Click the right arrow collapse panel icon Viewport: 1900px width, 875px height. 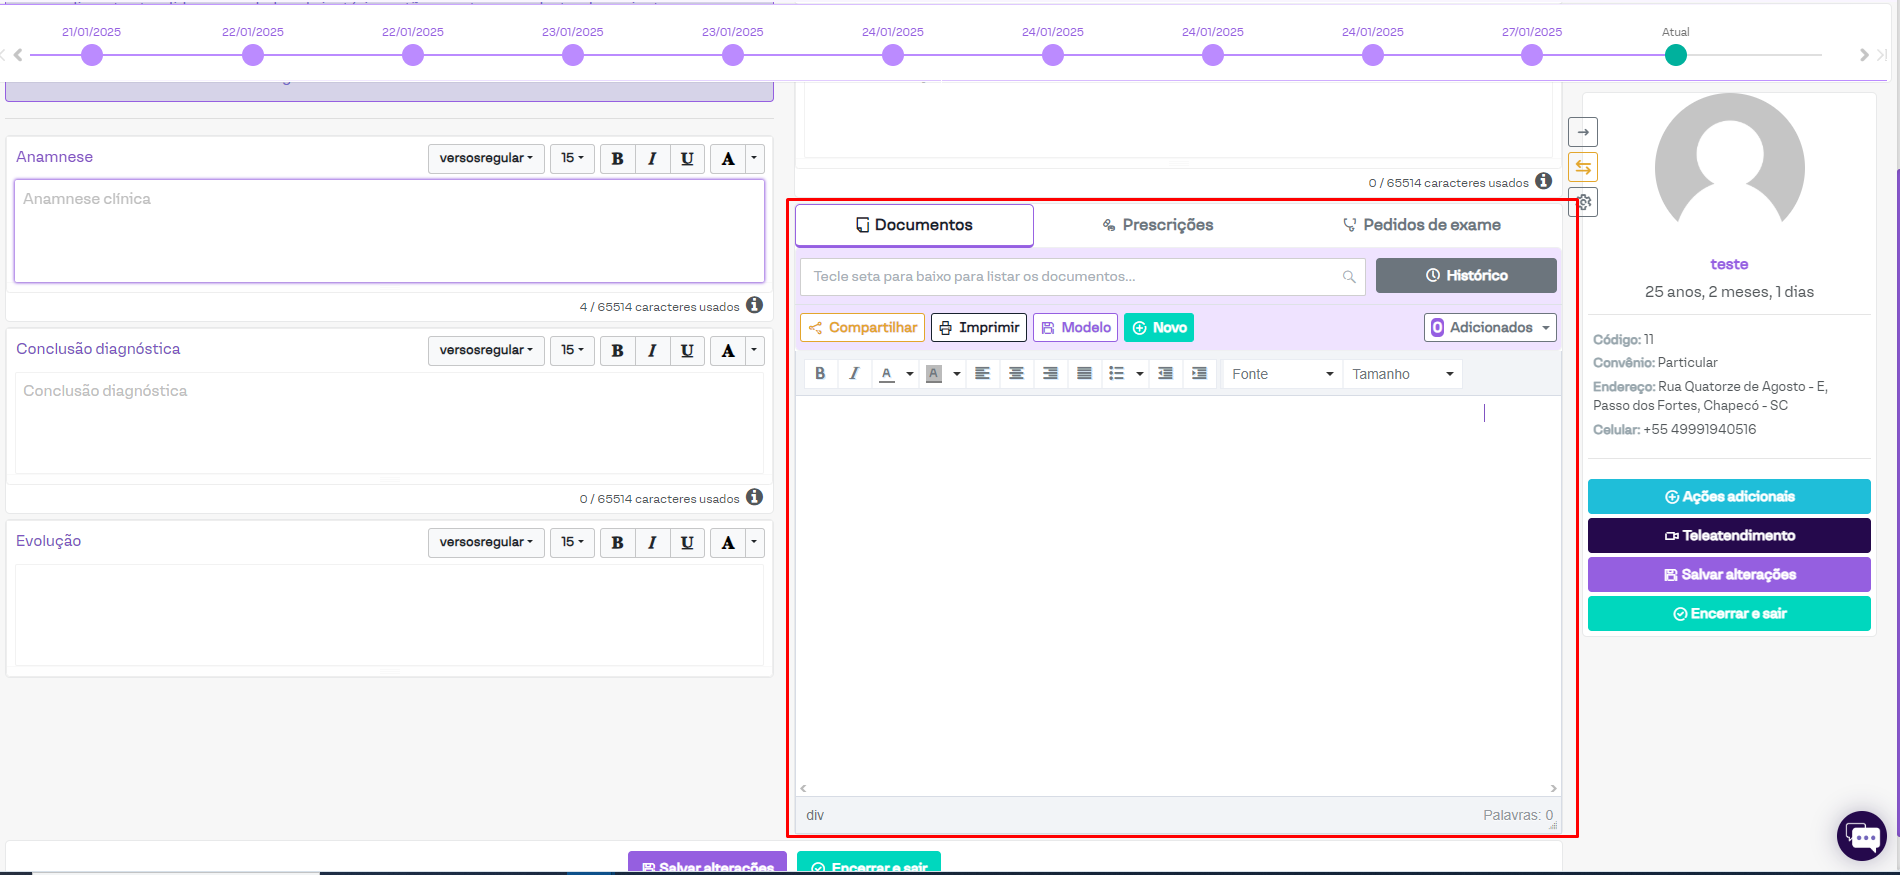pos(1582,132)
